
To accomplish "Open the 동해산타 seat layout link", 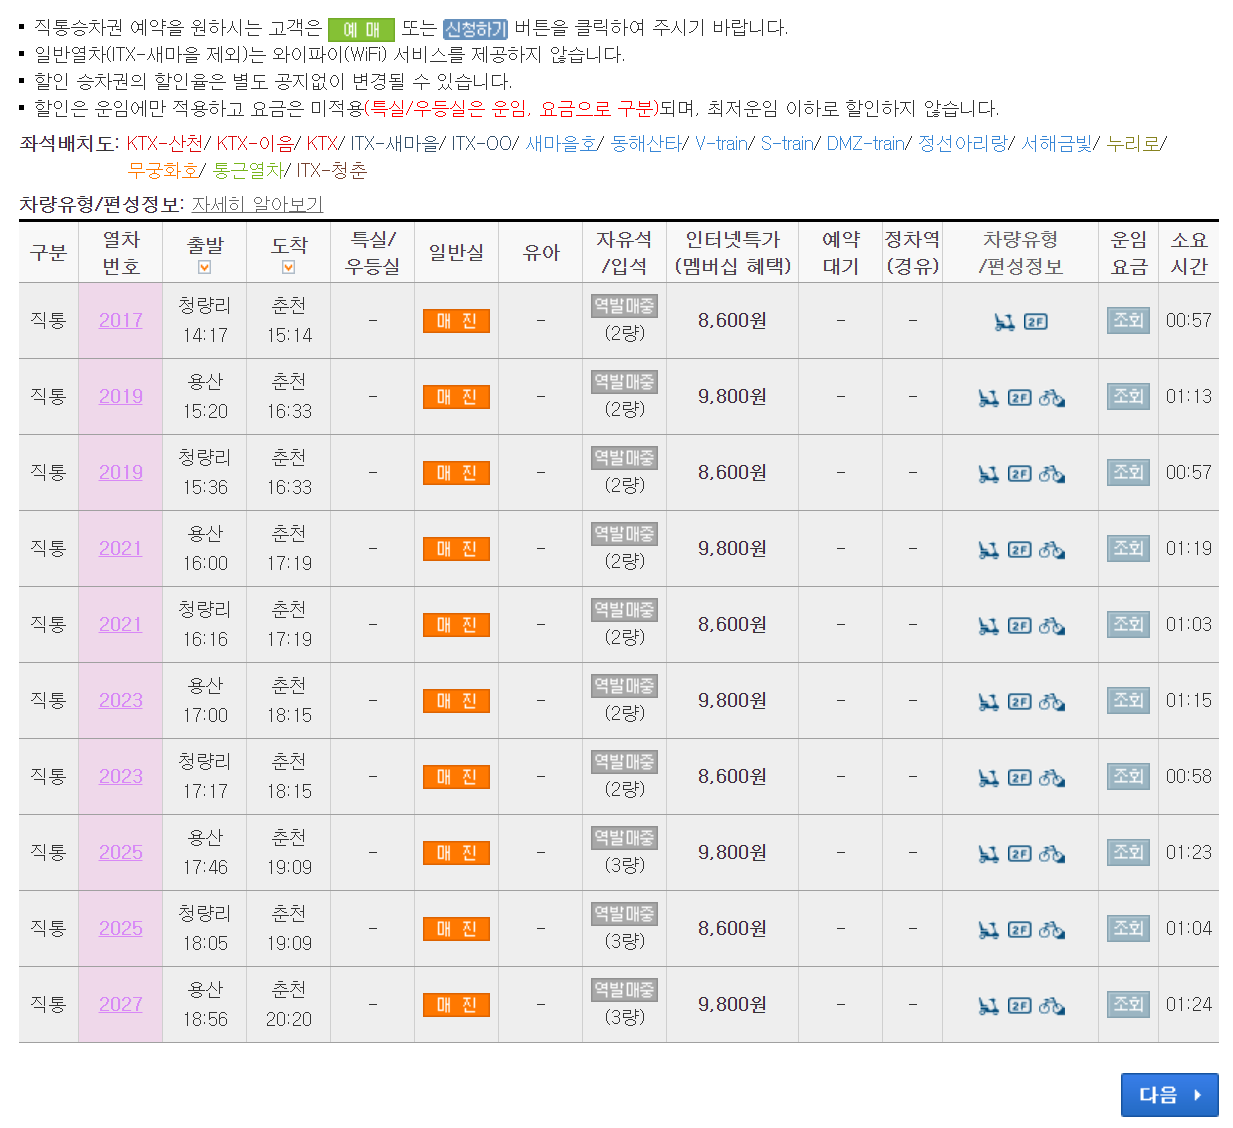I will 646,144.
